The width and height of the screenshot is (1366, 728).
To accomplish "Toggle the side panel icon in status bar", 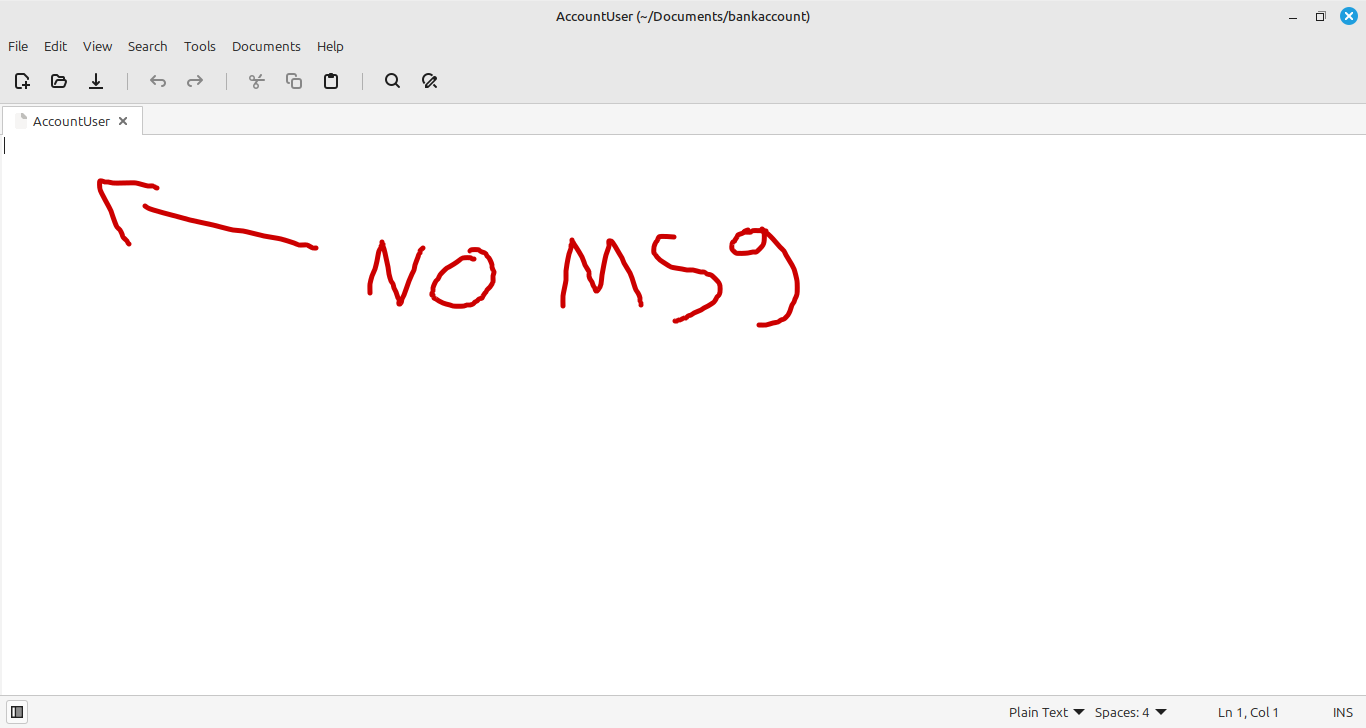I will 17,712.
